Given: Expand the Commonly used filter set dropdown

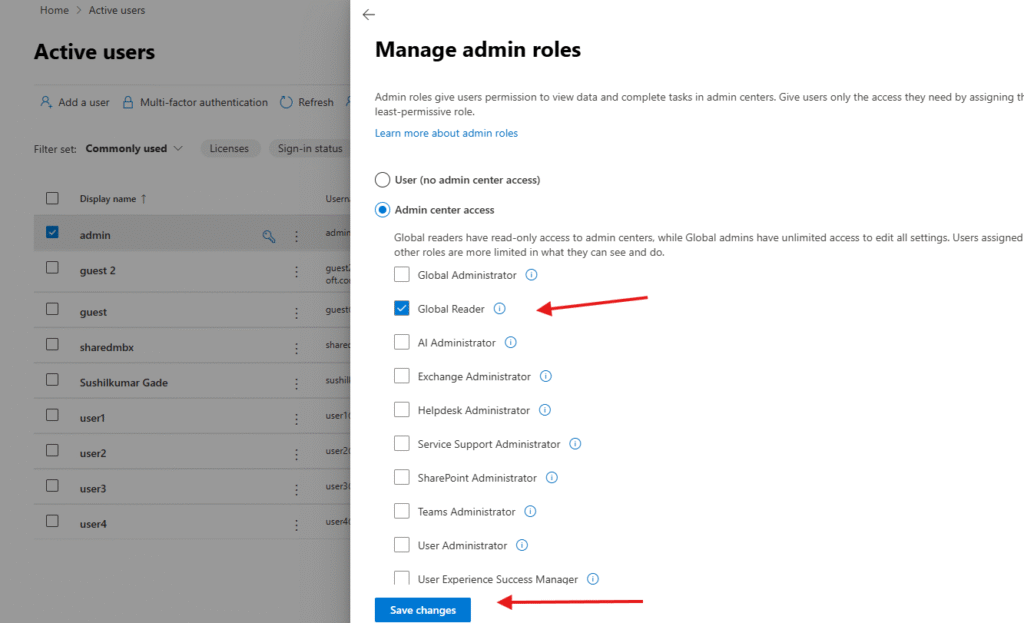Looking at the screenshot, I should pos(135,149).
